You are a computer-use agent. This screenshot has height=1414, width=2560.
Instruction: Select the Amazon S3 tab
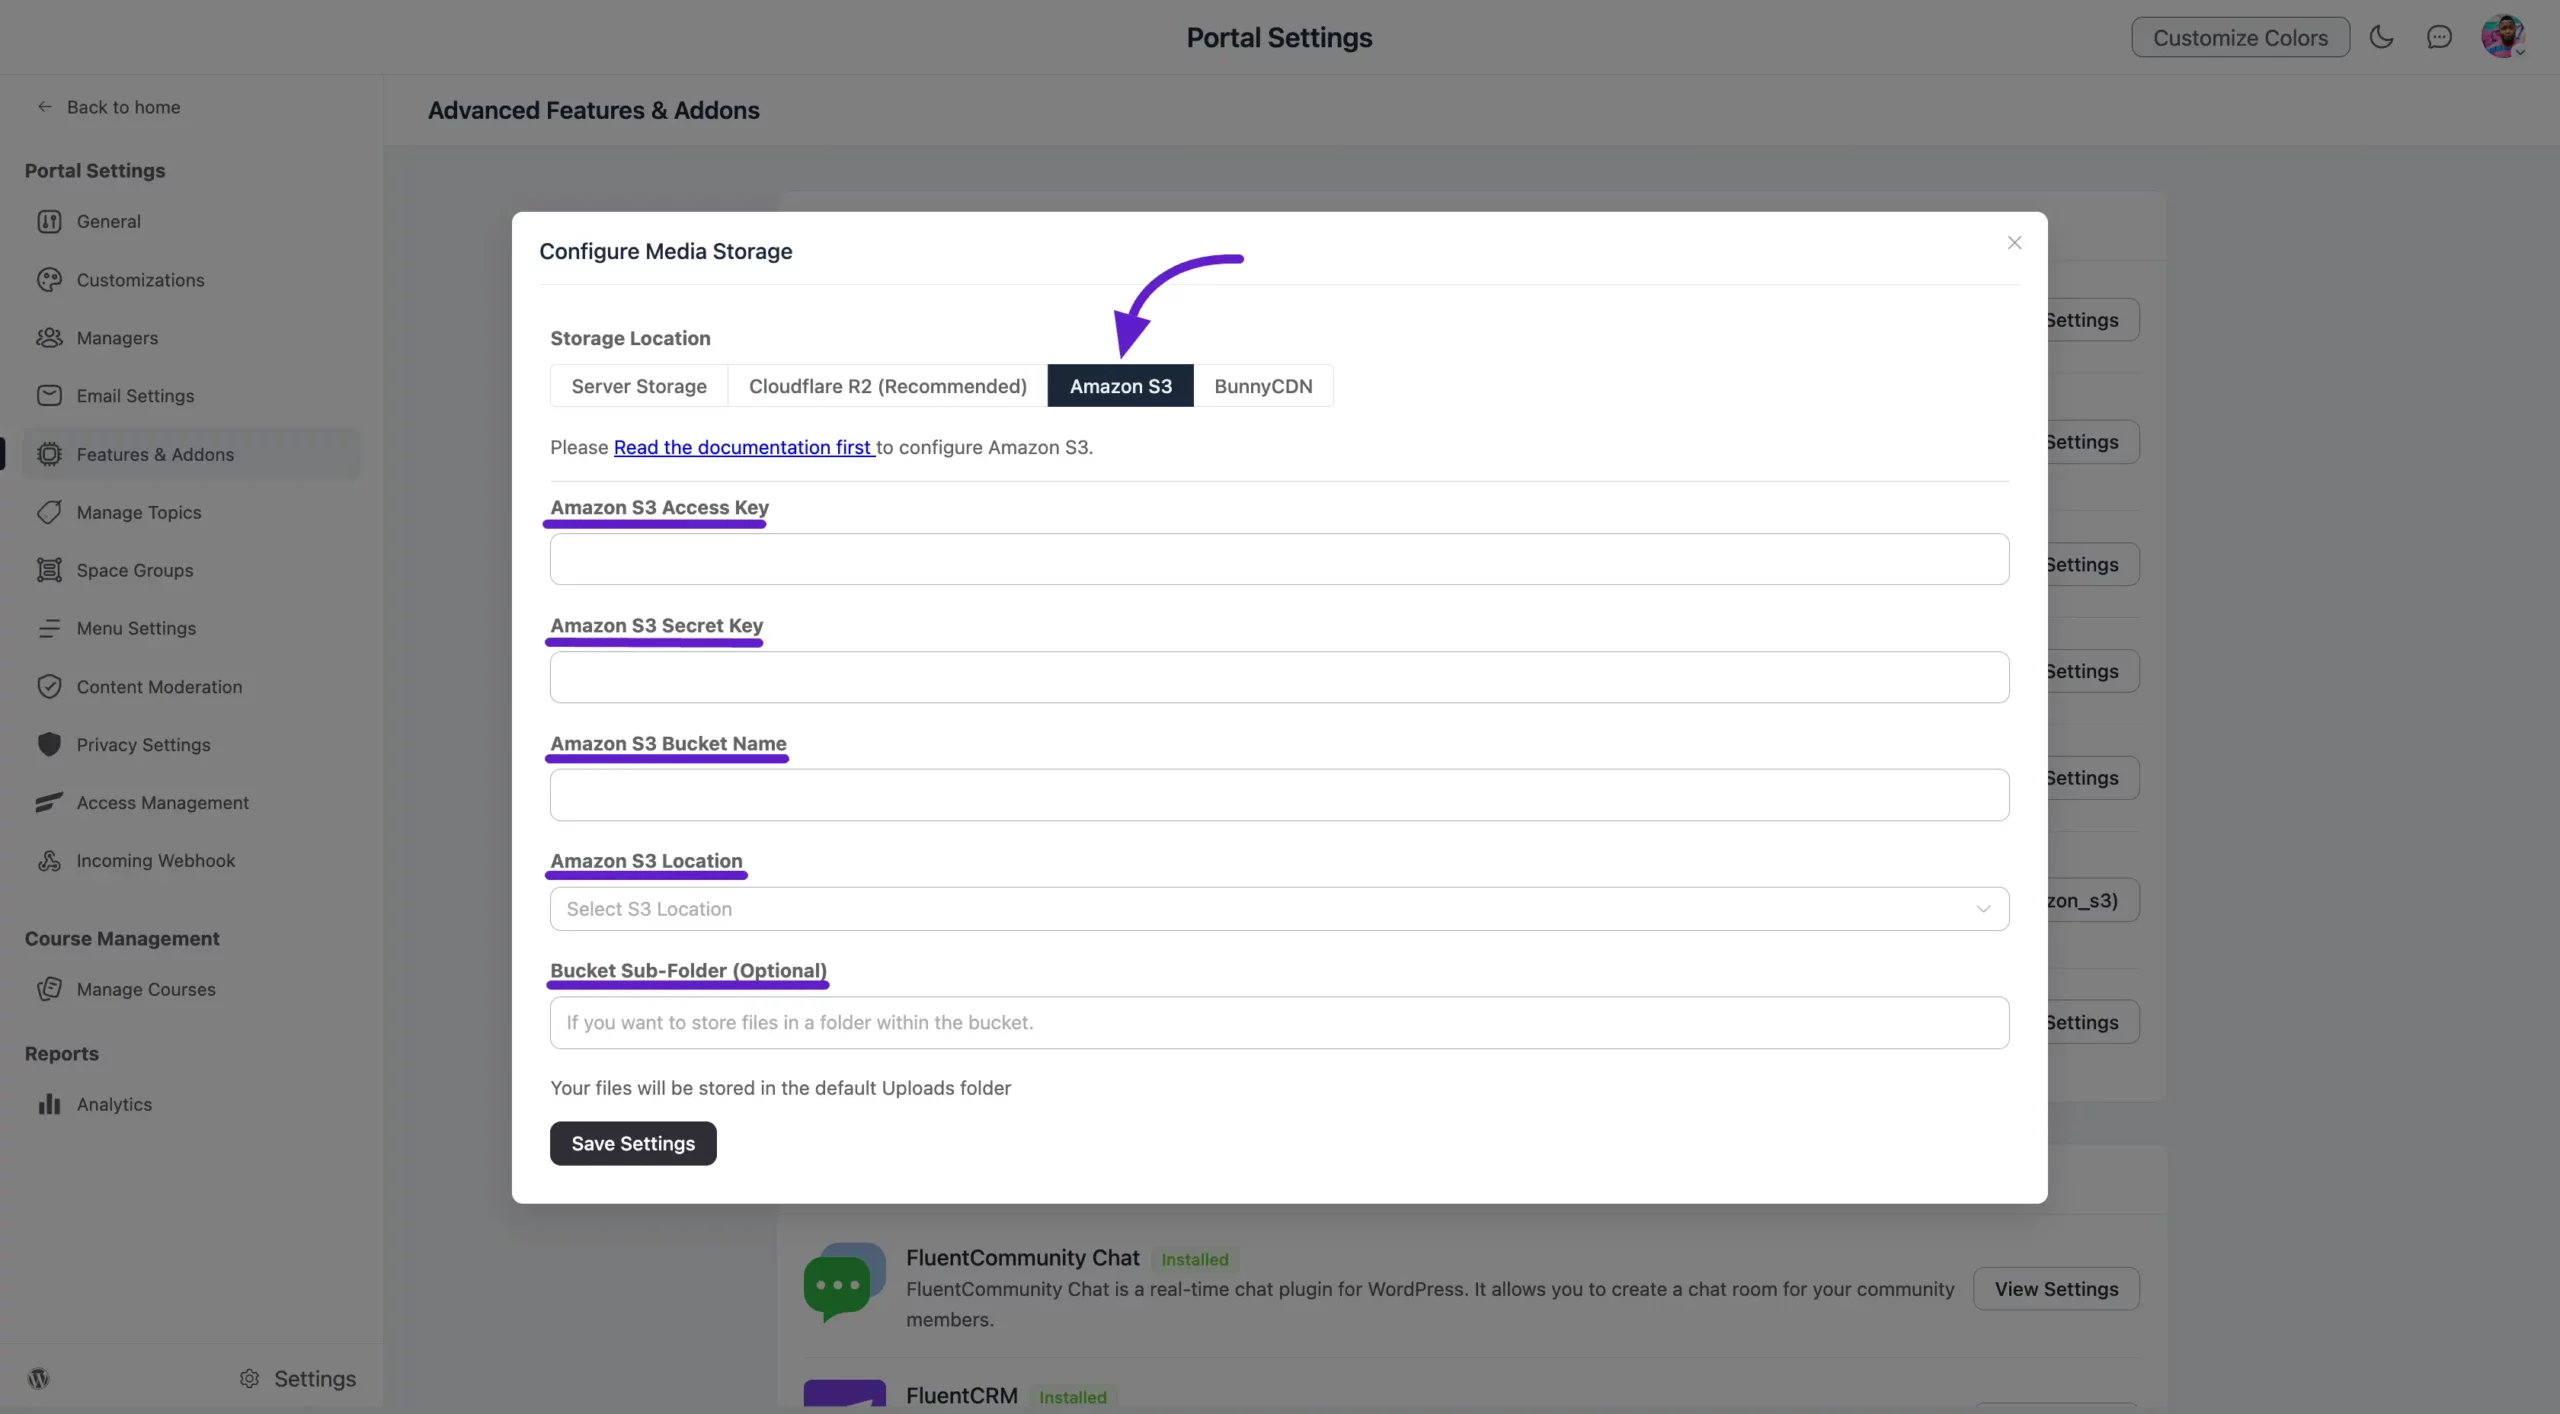tap(1120, 386)
